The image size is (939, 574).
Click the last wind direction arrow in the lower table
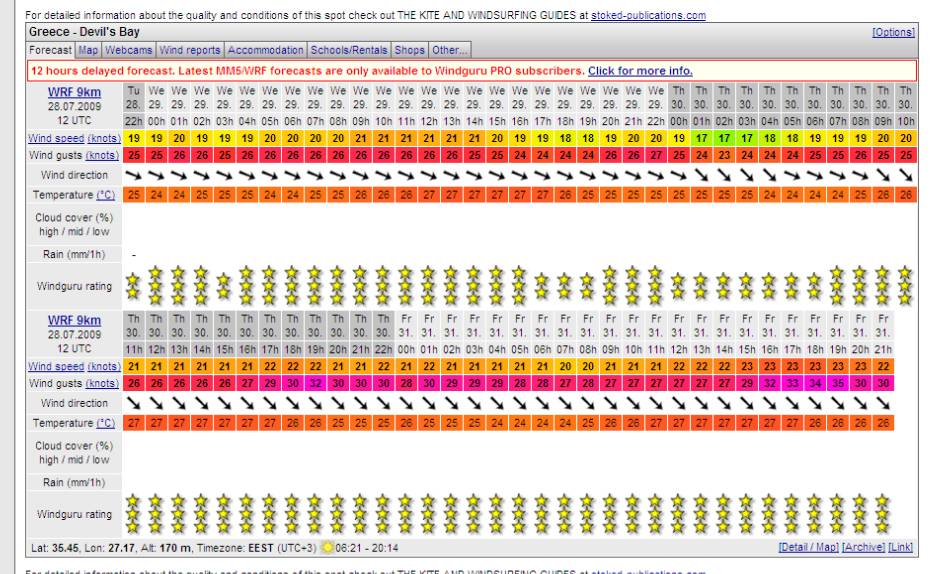tap(882, 403)
